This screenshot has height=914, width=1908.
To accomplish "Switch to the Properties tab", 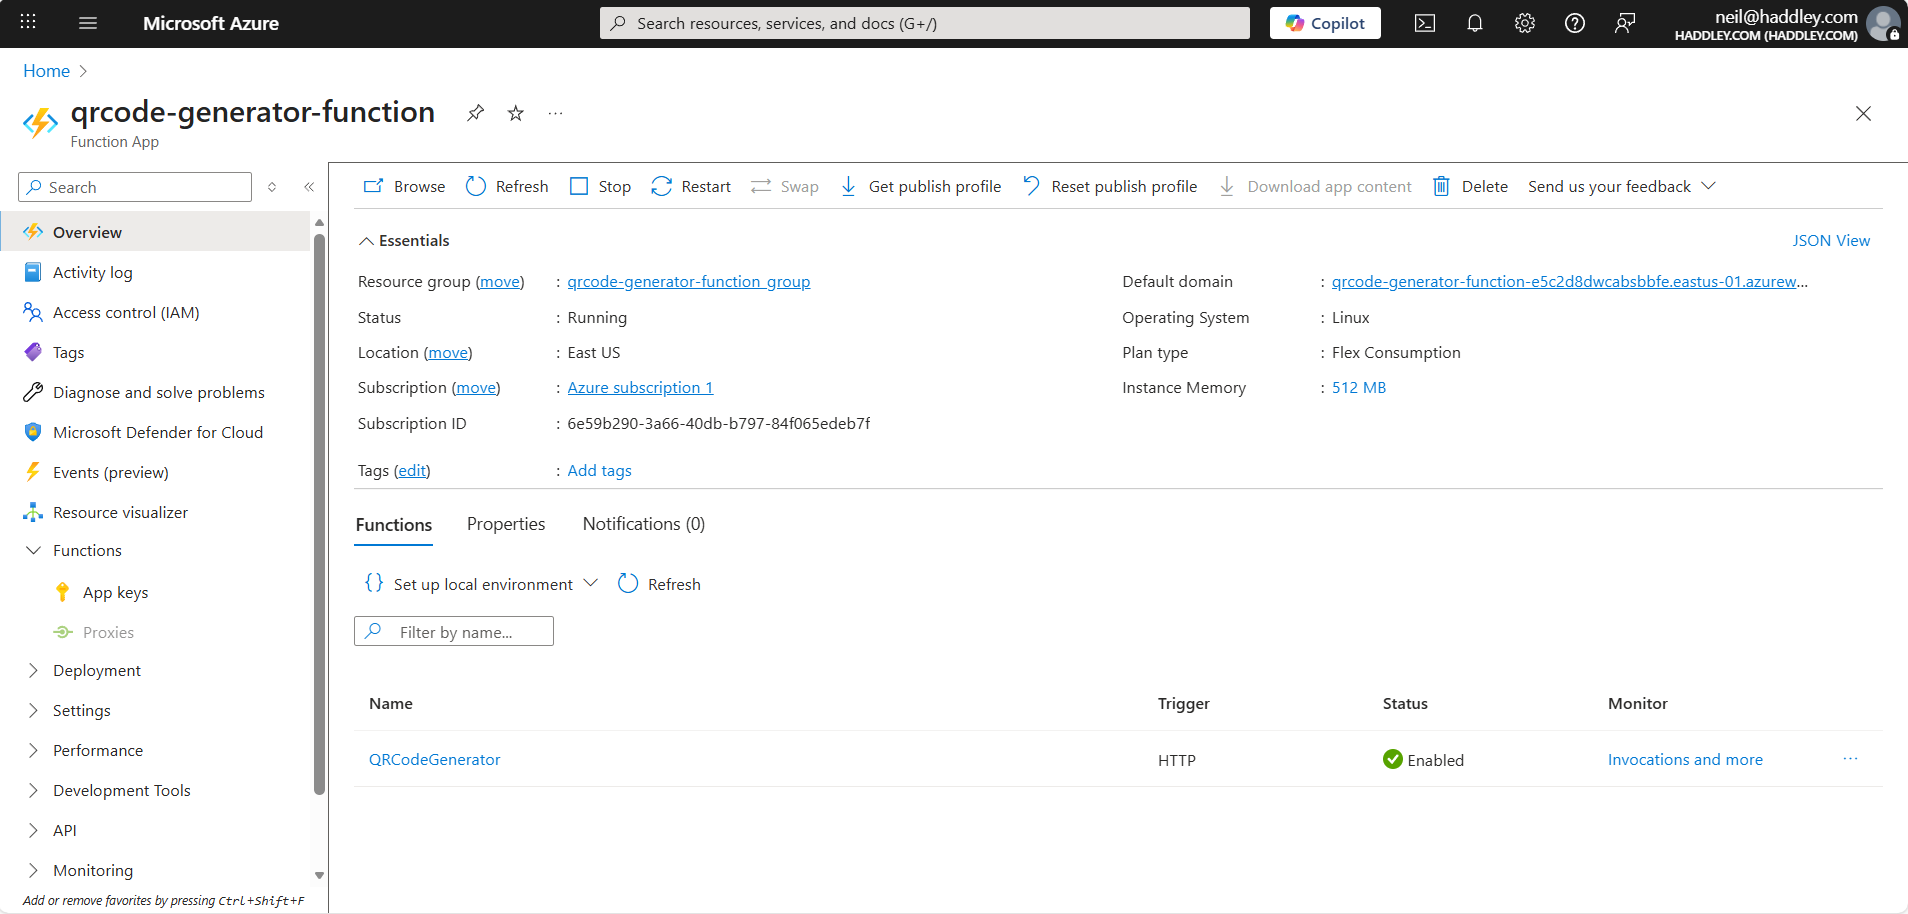I will (x=506, y=524).
